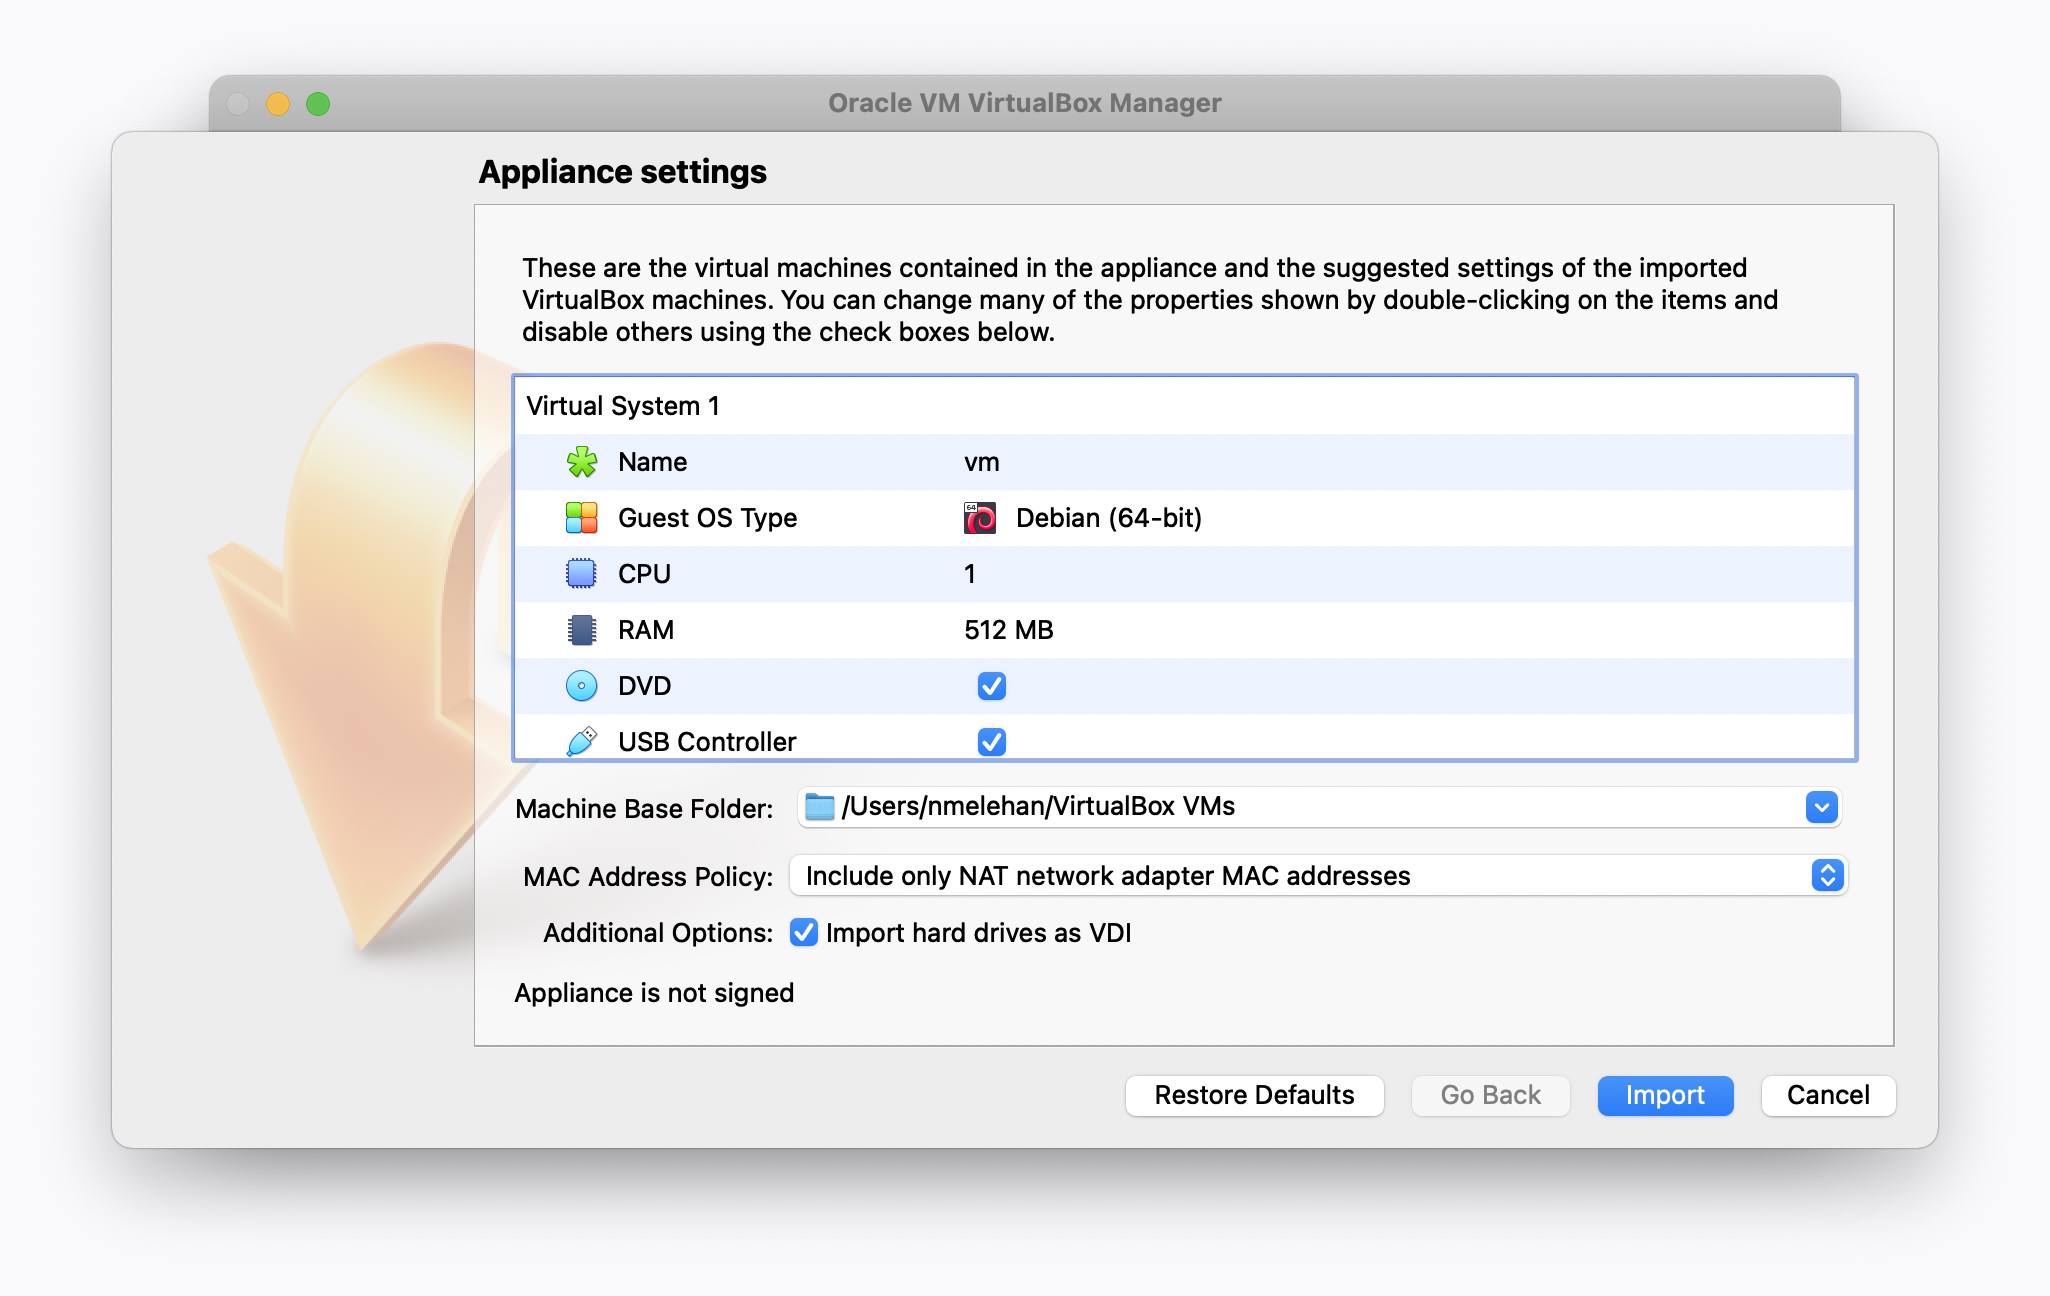2050x1296 pixels.
Task: Click the Import button
Action: (x=1664, y=1095)
